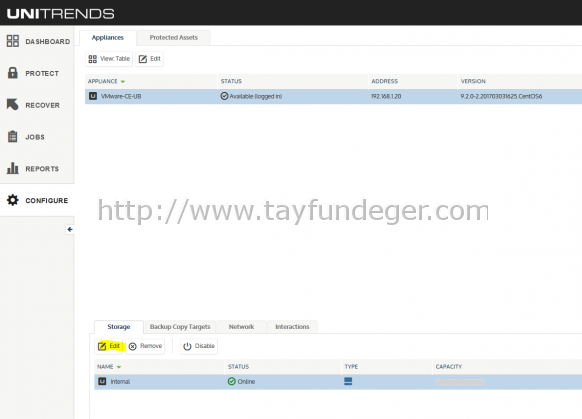Toggle the View: Table layout button
The image size is (582, 419).
[109, 59]
